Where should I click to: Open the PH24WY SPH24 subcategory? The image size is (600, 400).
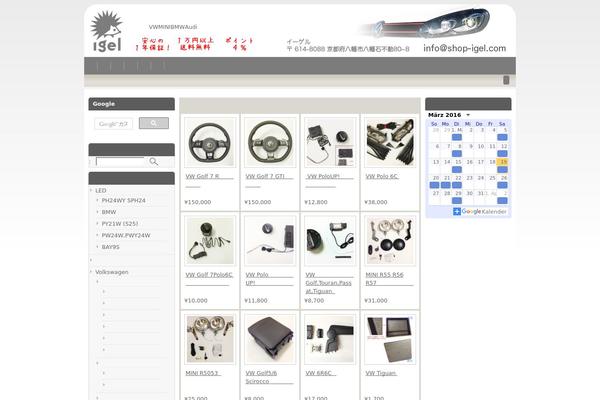124,200
